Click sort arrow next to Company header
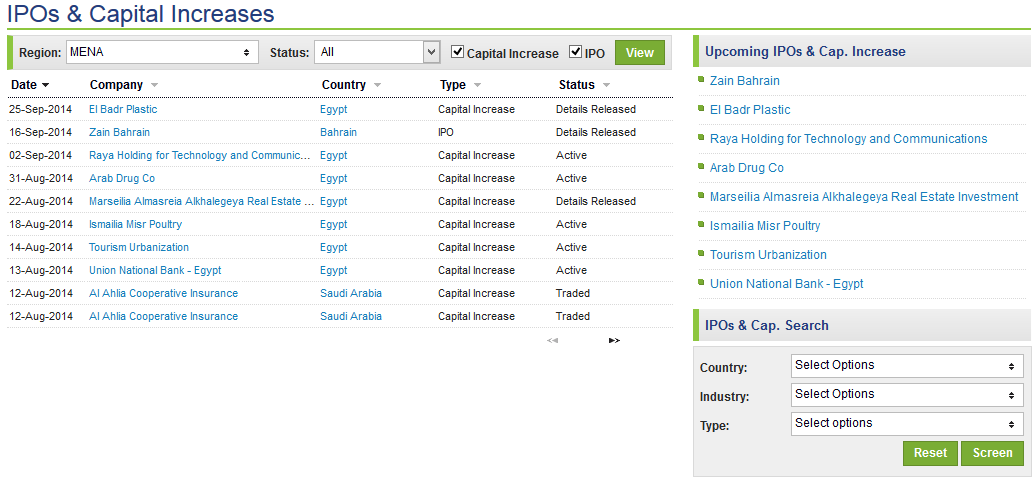This screenshot has height=482, width=1034. [154, 85]
